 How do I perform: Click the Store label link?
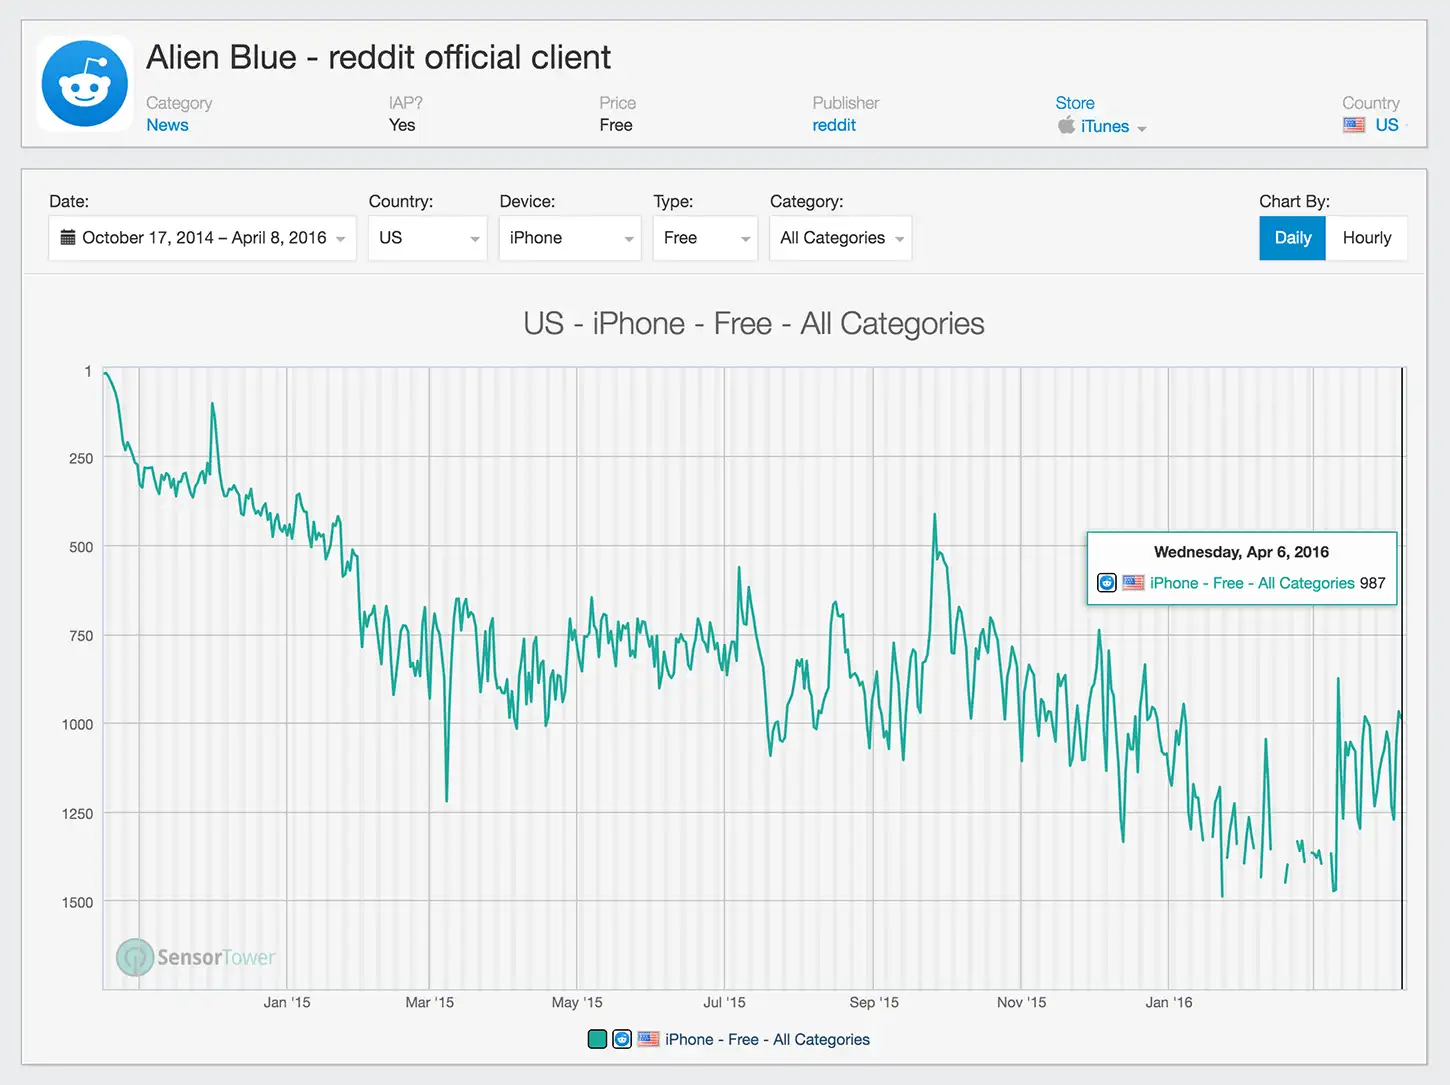tap(1075, 103)
